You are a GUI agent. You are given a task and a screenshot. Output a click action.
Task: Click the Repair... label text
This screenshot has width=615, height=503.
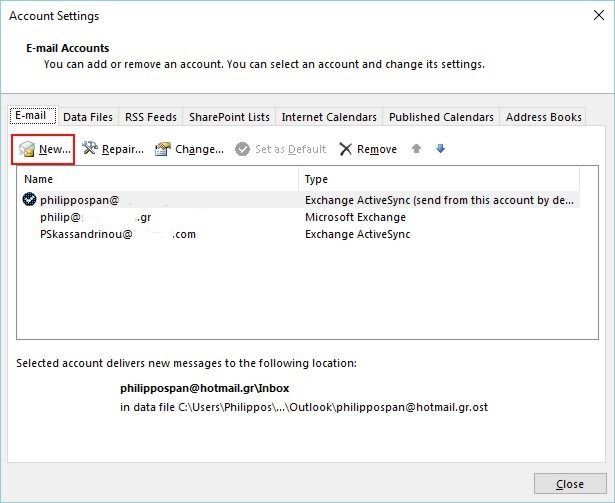(123, 149)
